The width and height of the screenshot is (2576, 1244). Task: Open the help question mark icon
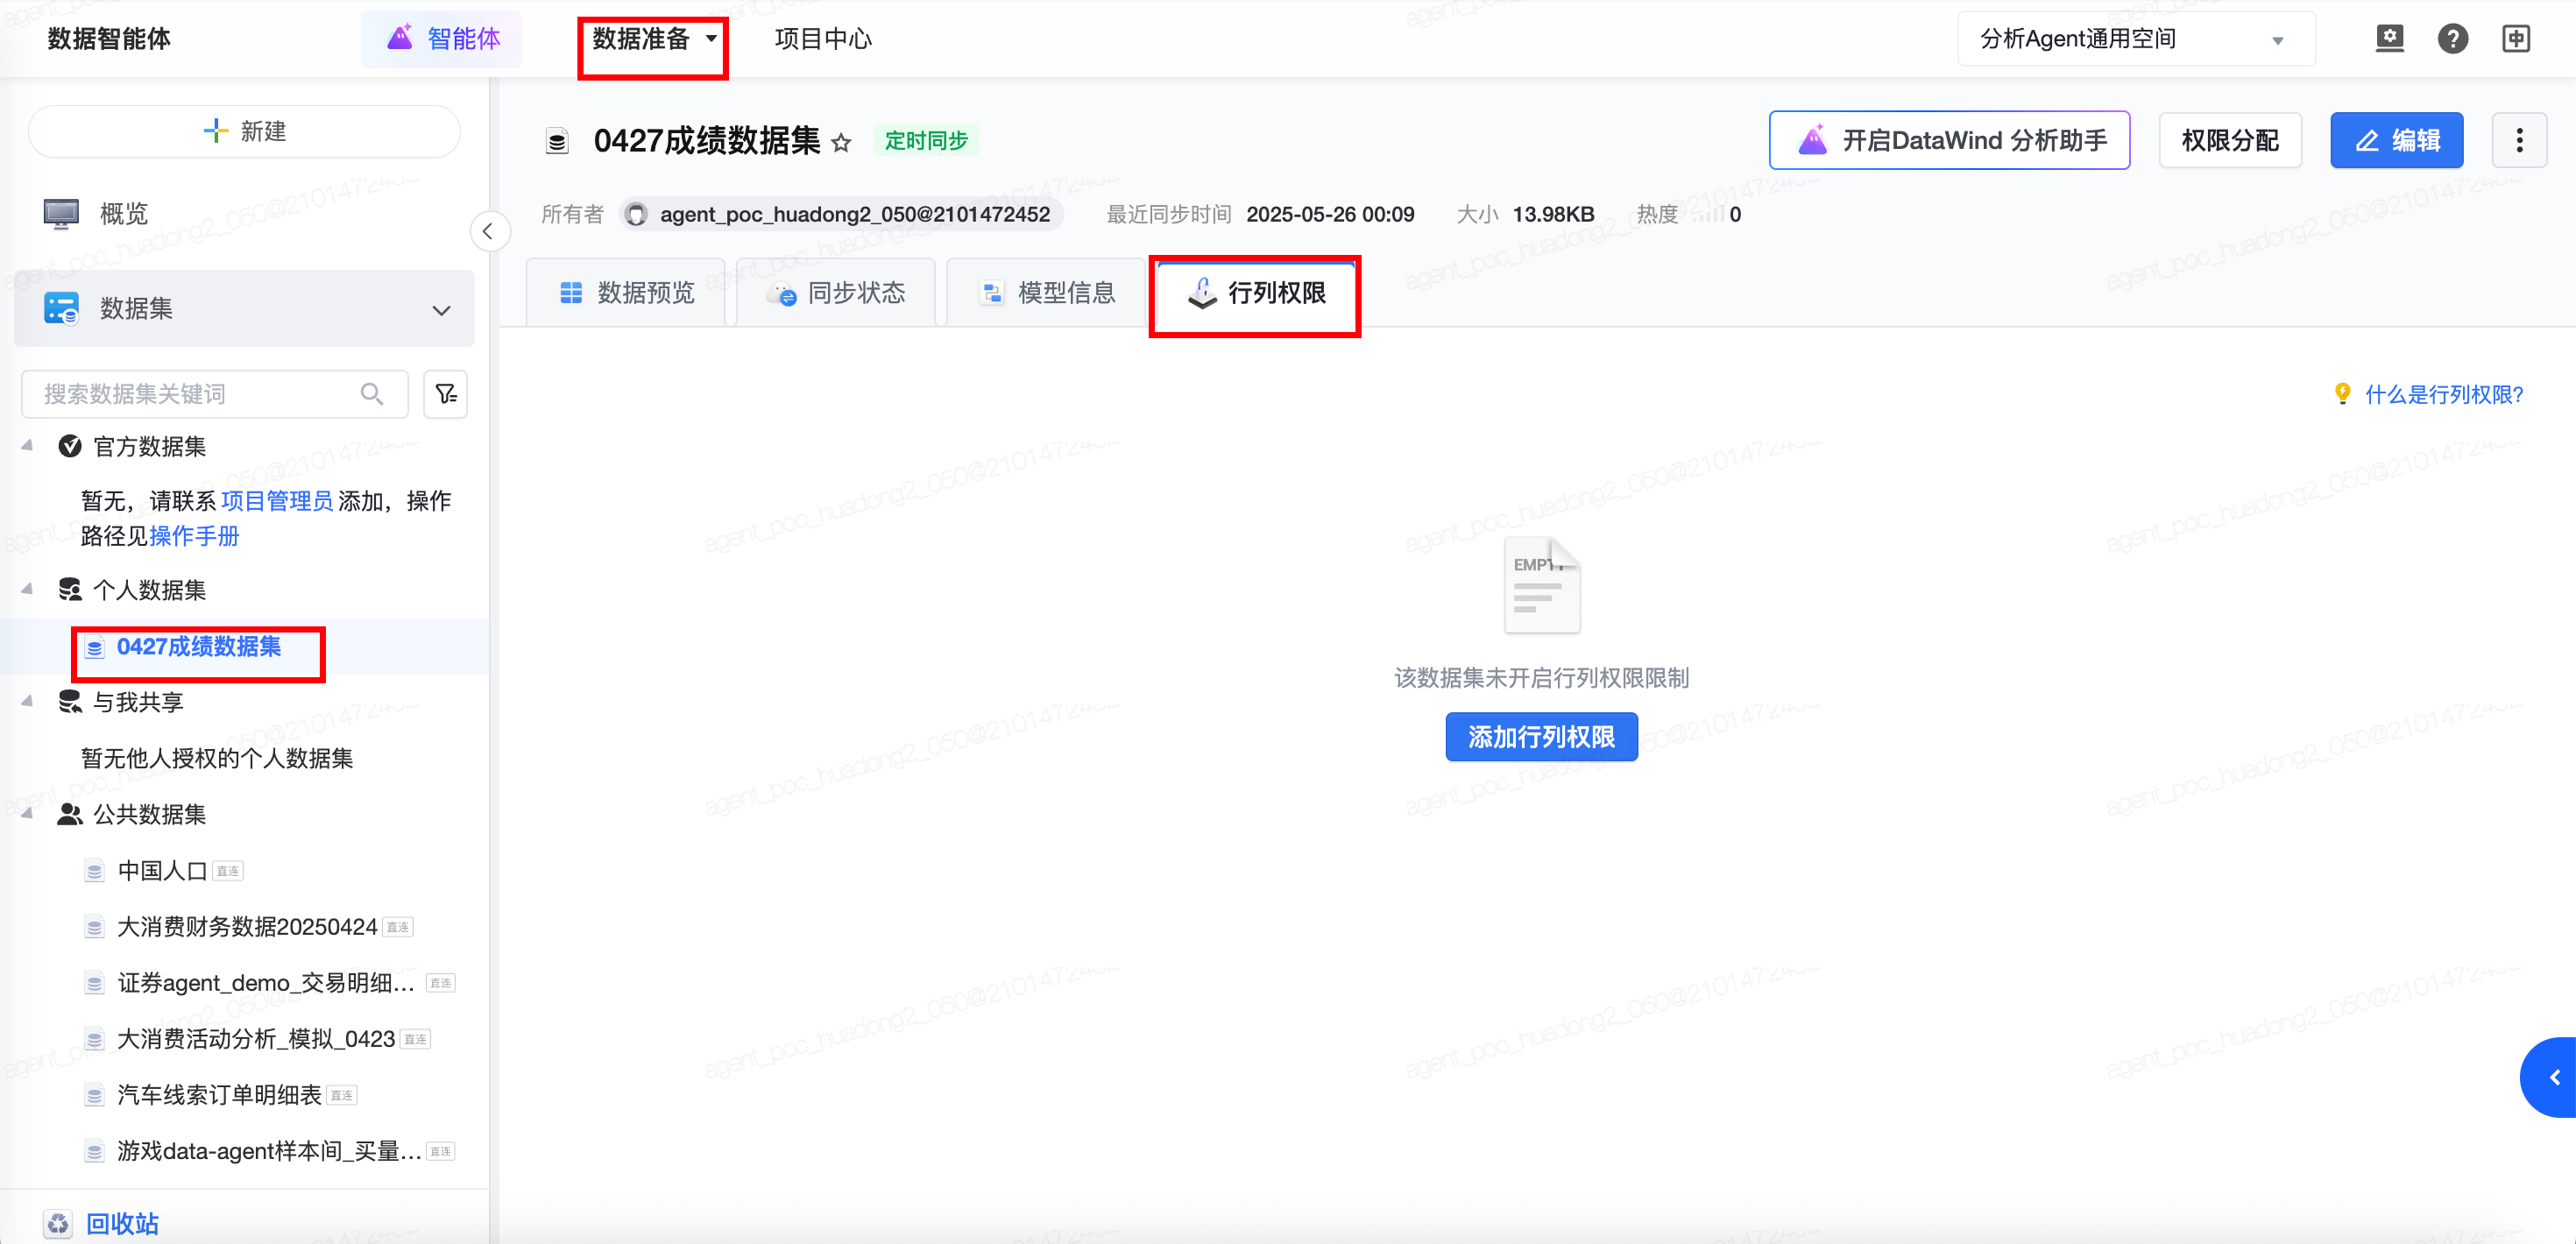click(x=2452, y=39)
